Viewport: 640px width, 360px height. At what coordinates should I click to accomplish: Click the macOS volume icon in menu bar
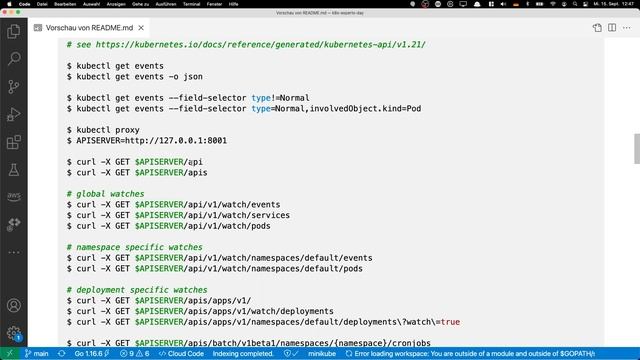503,4
